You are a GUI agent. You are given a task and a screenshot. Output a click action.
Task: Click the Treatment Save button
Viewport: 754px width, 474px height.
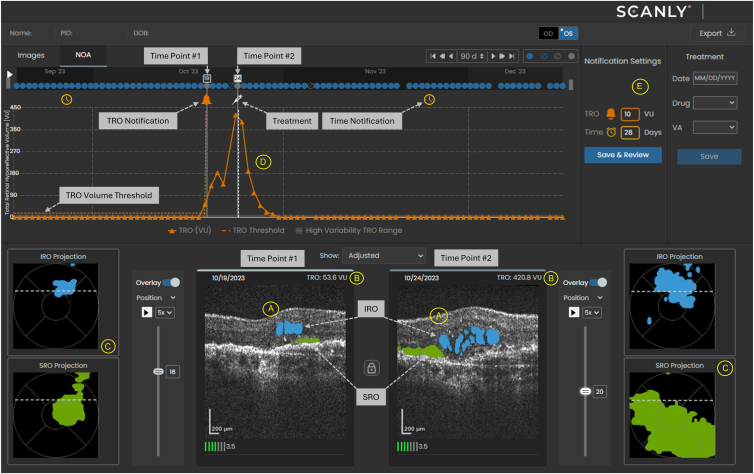(708, 157)
